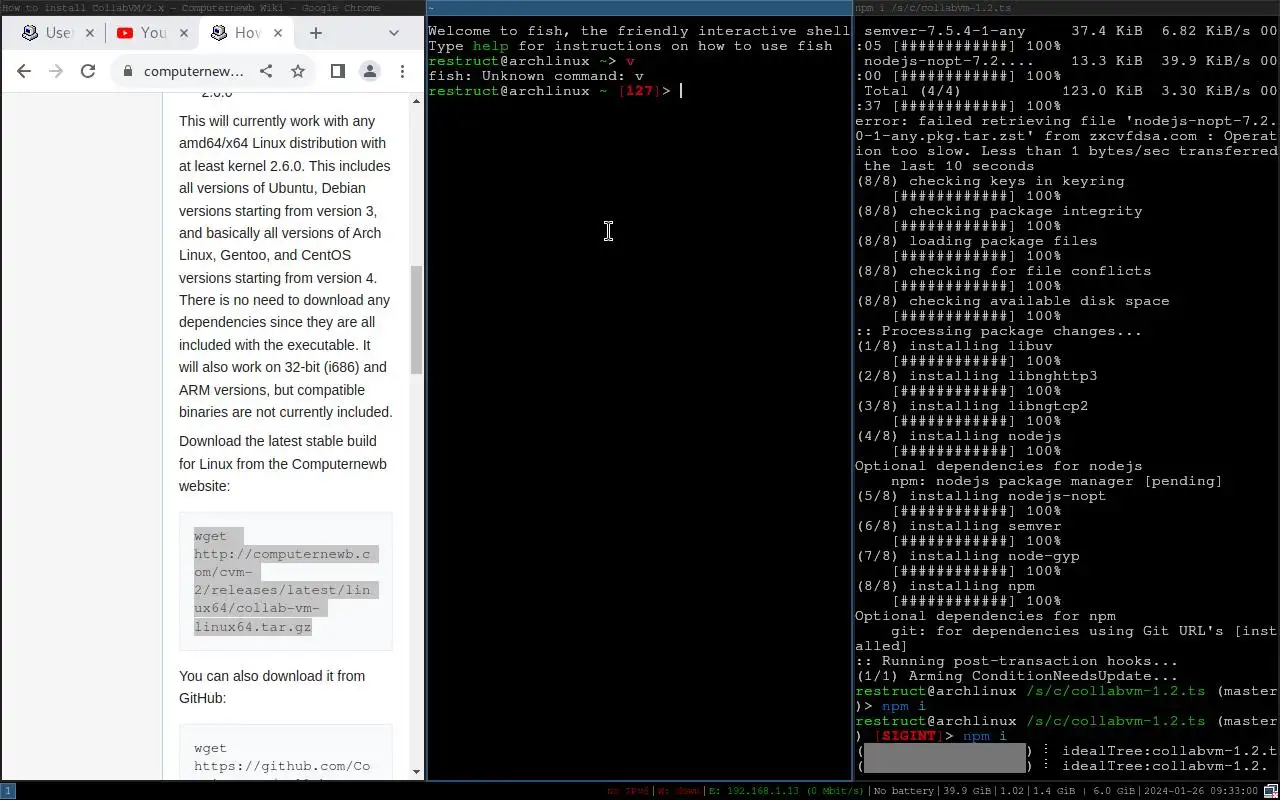The height and width of the screenshot is (800, 1280).
Task: Click the error failed retrieving file line
Action: 1066,144
